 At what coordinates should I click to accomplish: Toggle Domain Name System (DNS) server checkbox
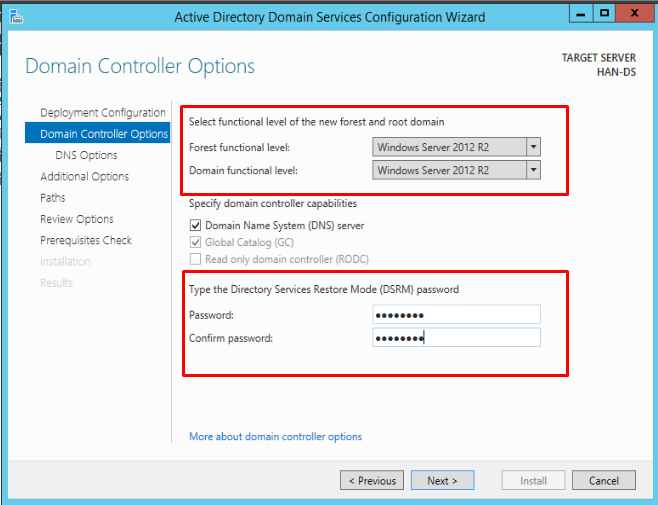click(195, 225)
